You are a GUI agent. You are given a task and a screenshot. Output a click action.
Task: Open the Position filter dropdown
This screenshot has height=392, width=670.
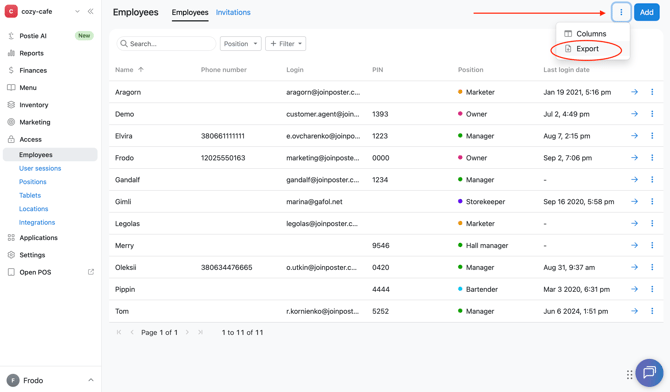tap(241, 44)
